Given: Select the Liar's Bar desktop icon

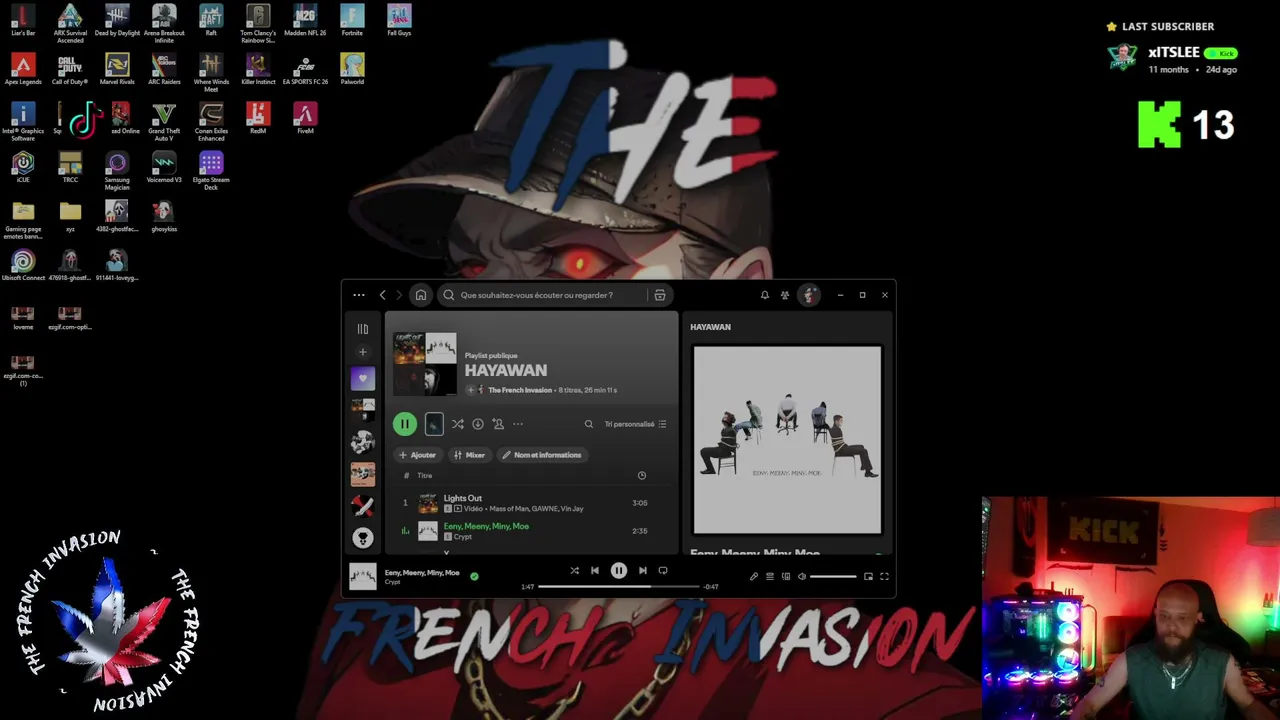Looking at the screenshot, I should point(23,21).
